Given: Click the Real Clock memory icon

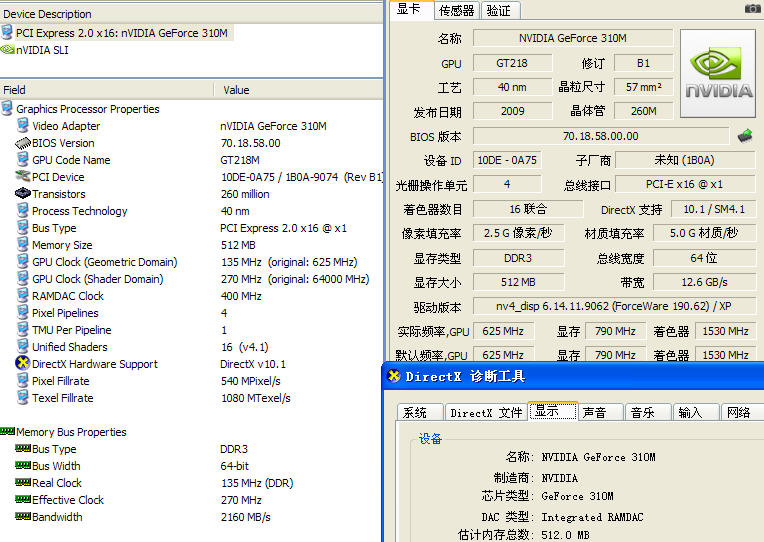Looking at the screenshot, I should pos(23,482).
